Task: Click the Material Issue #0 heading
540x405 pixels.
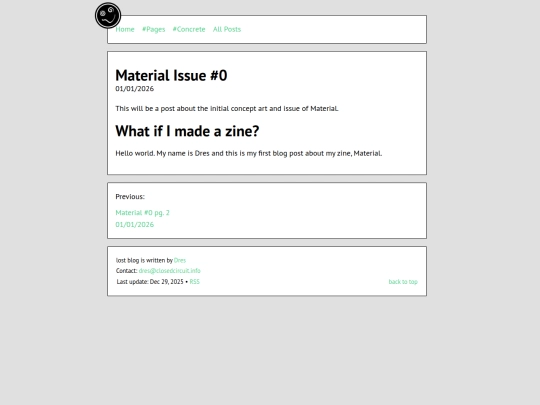Action: coord(171,75)
